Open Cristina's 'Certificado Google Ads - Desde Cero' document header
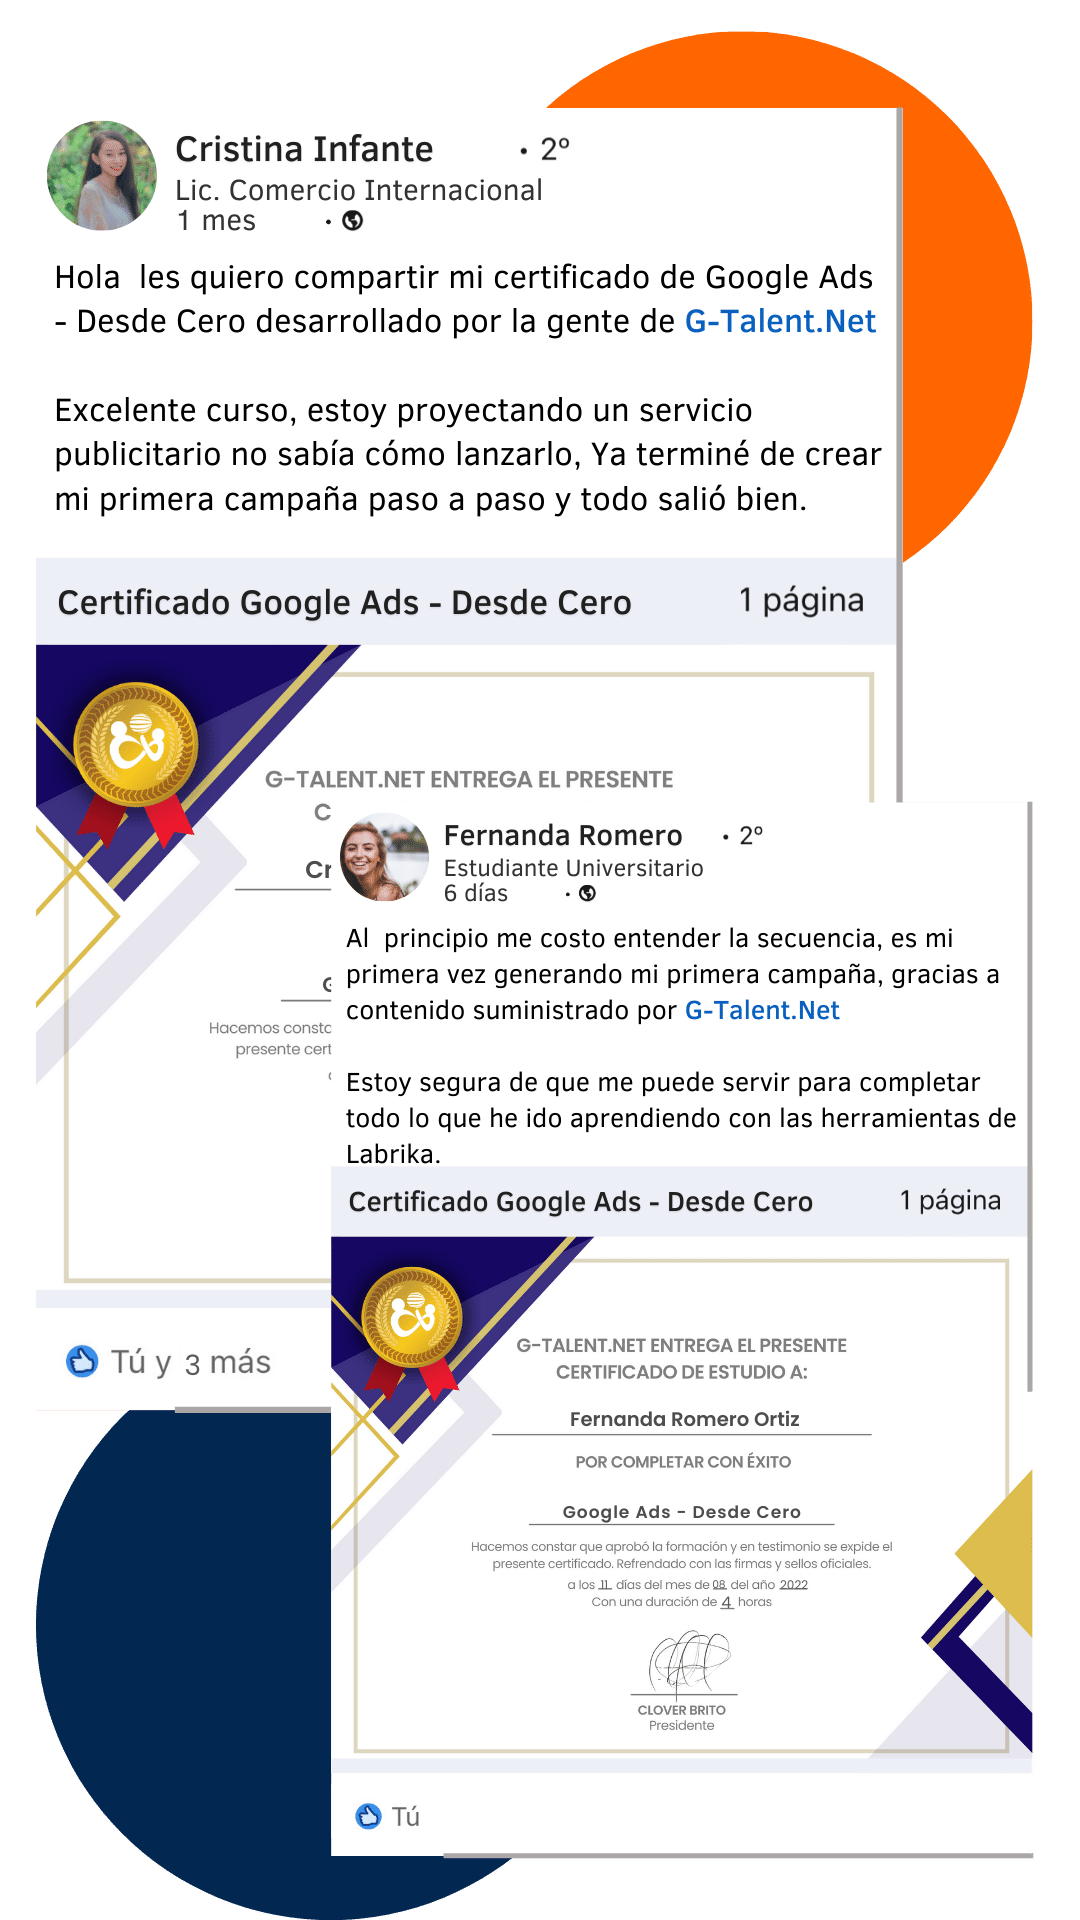The width and height of the screenshot is (1080, 1920). 466,601
